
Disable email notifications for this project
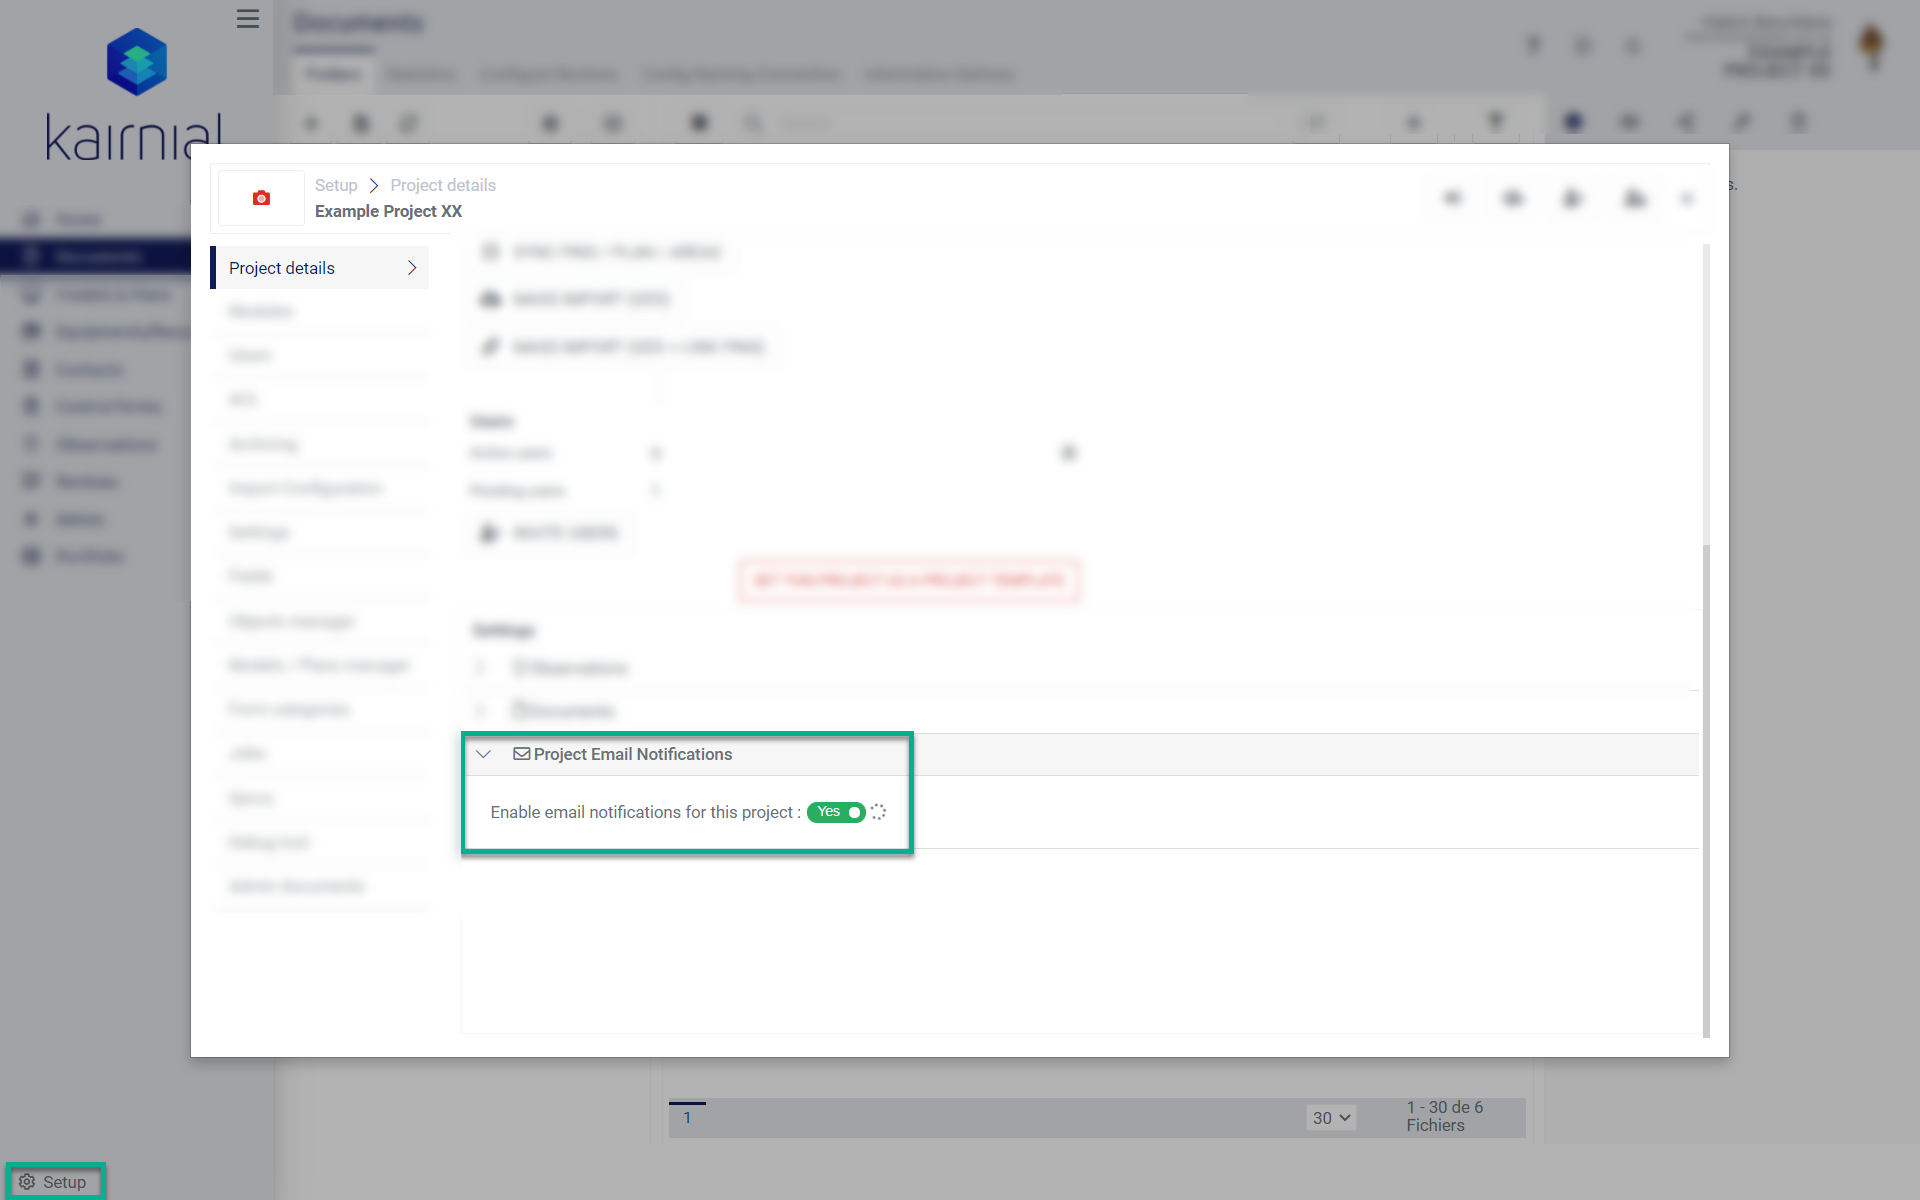tap(836, 812)
